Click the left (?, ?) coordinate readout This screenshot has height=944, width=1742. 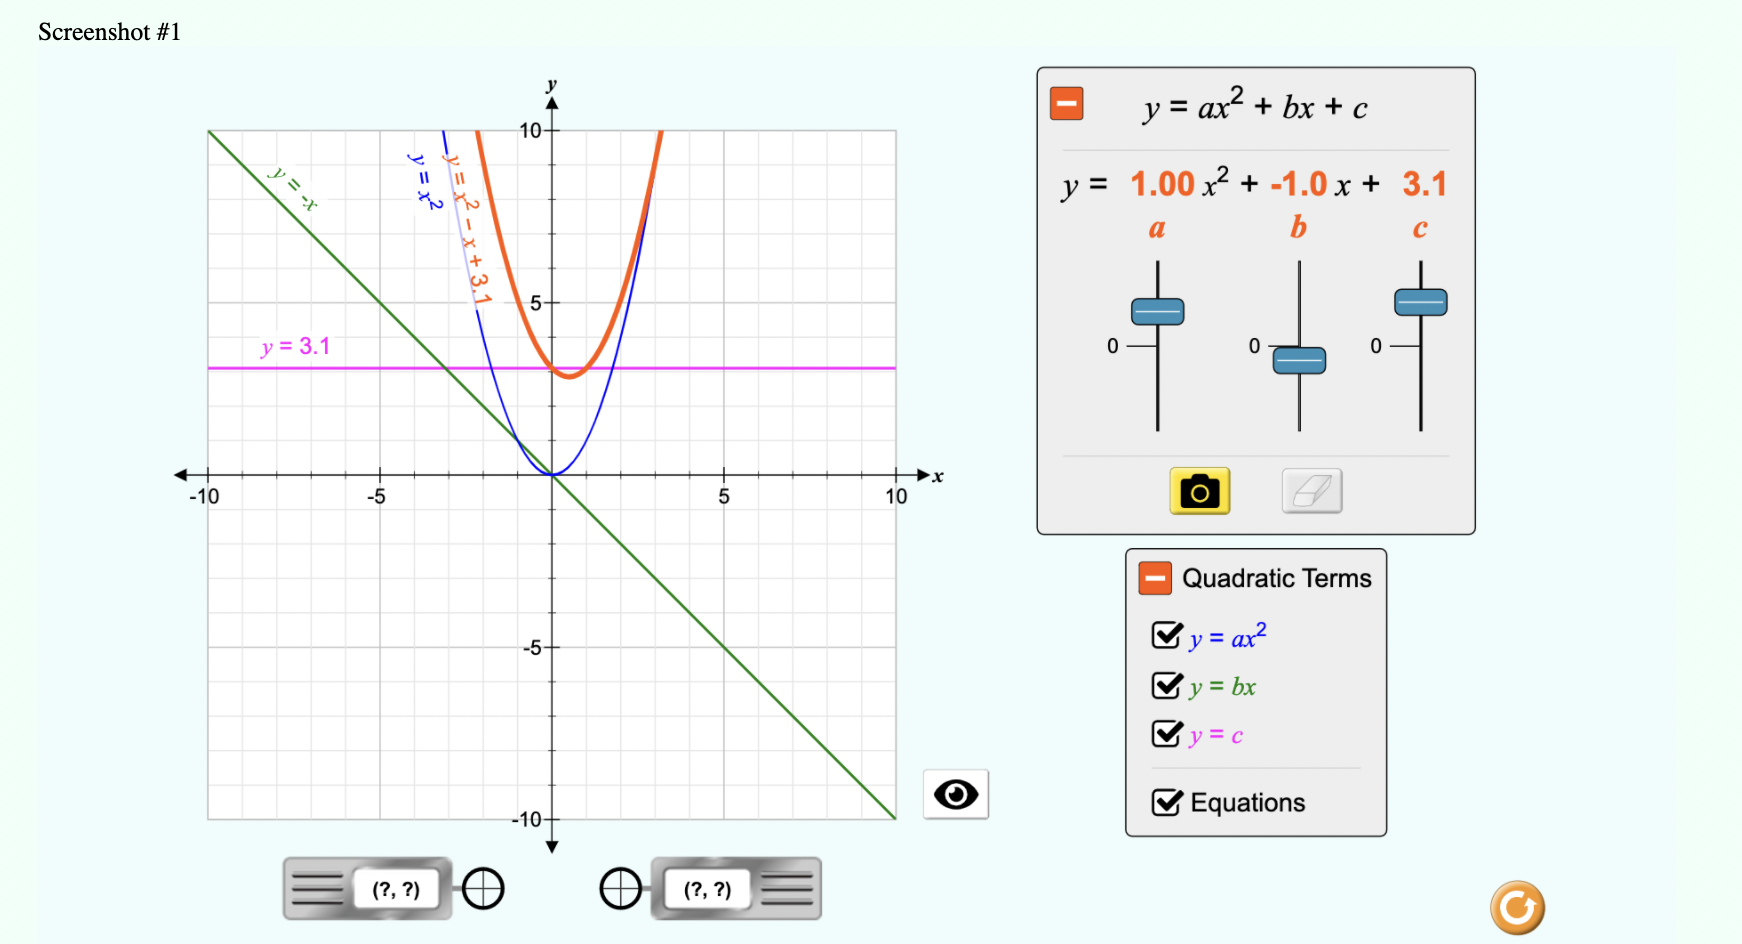396,889
